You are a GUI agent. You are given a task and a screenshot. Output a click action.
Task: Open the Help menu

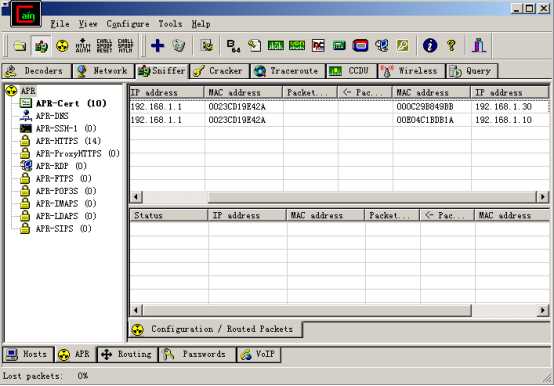(x=201, y=24)
